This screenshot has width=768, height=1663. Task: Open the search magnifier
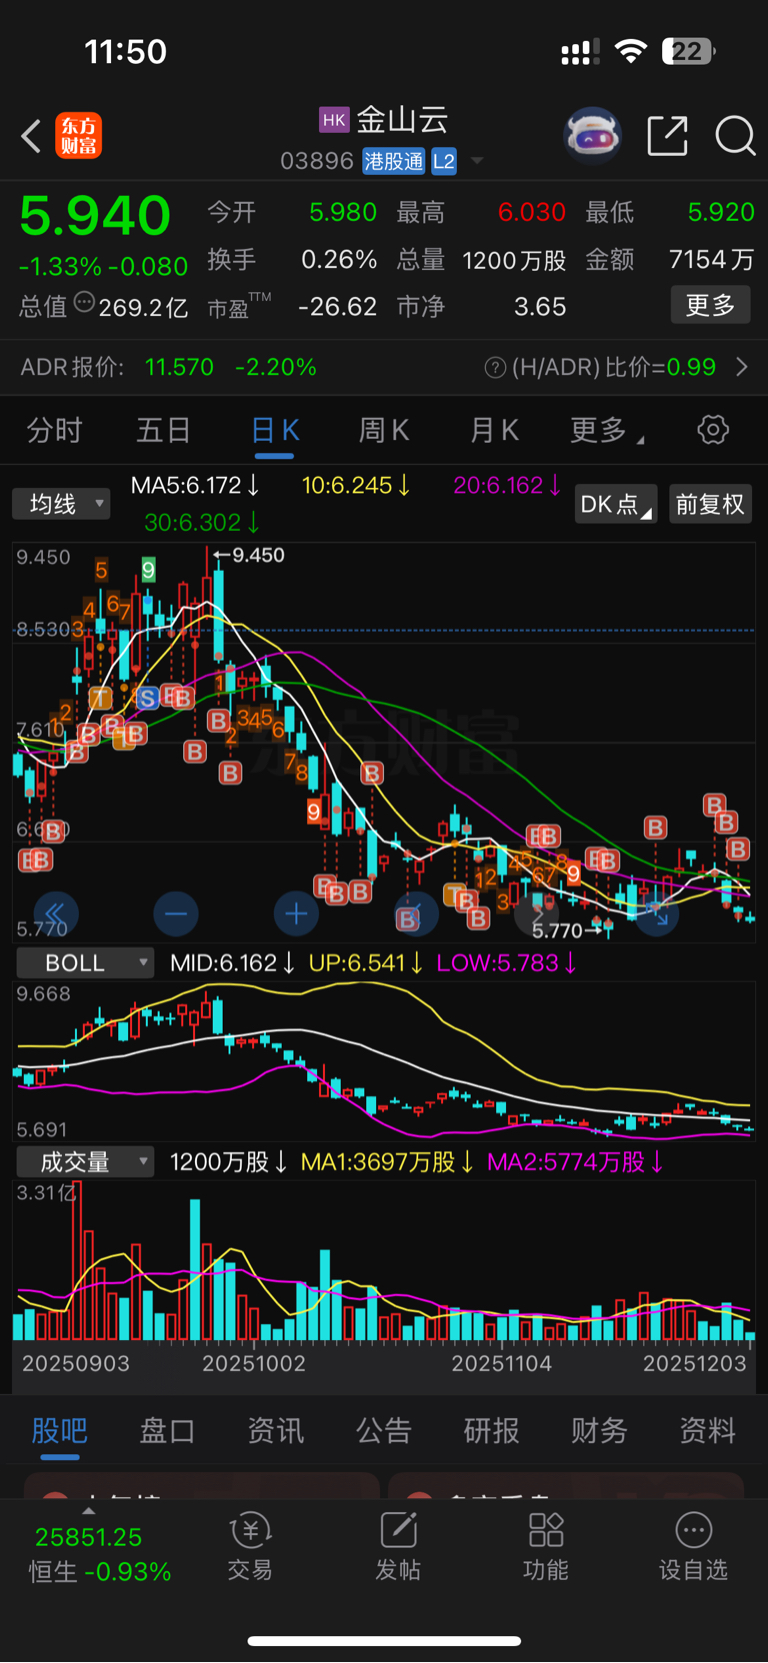point(735,136)
